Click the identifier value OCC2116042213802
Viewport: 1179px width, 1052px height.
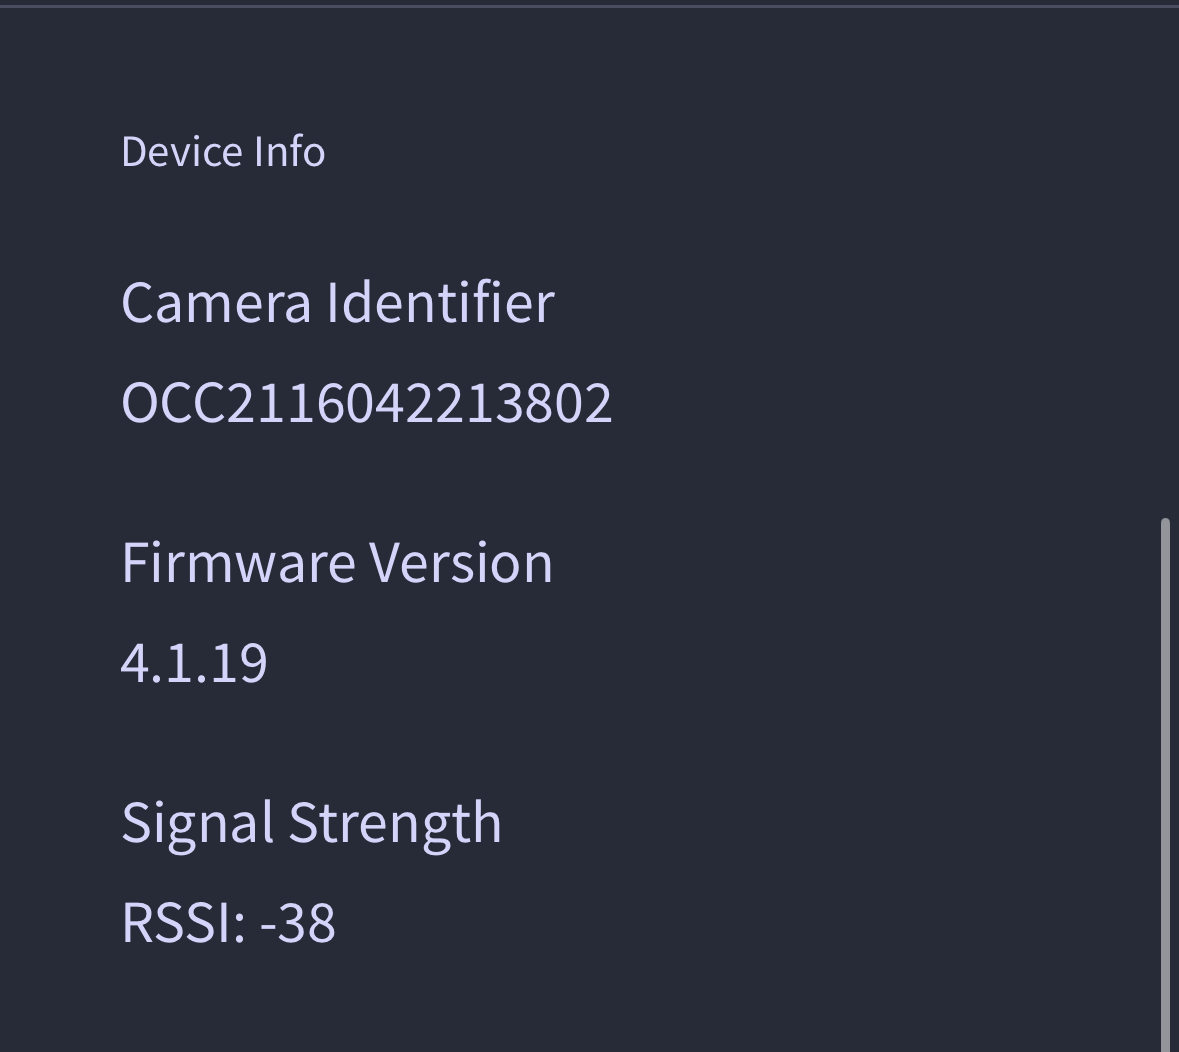tap(366, 402)
